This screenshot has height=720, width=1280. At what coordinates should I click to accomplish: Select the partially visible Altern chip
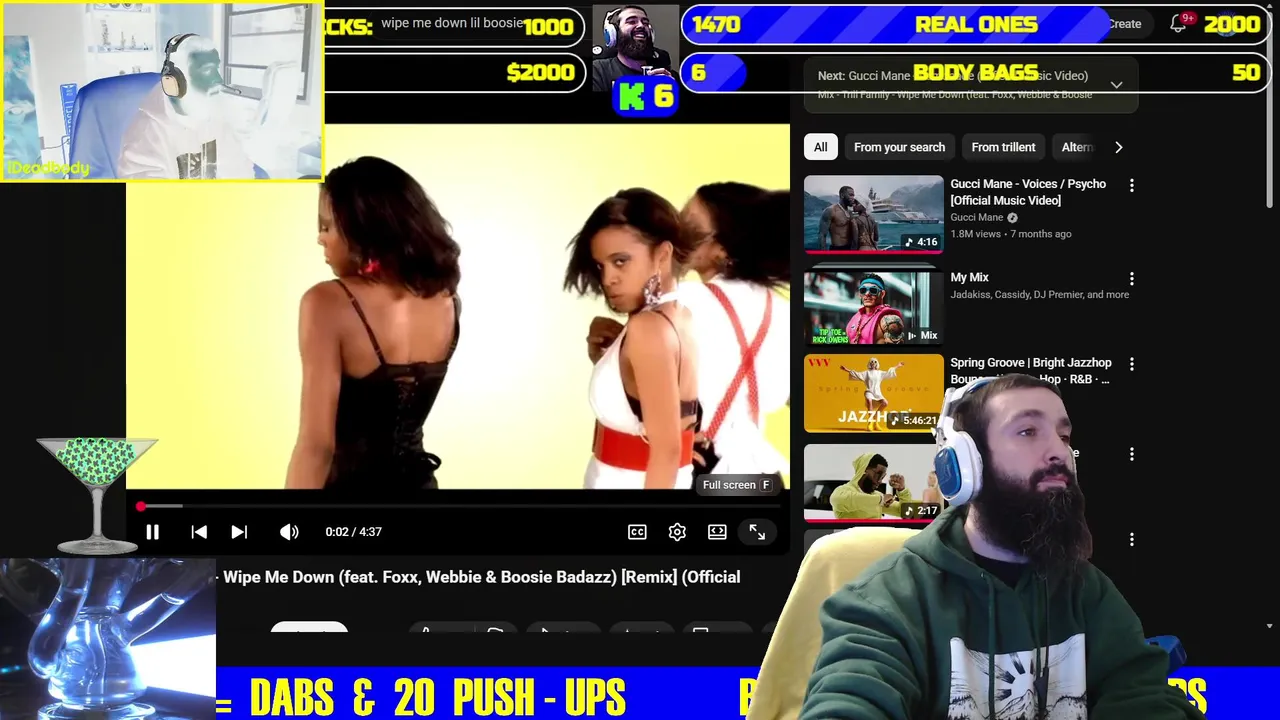pos(1076,147)
